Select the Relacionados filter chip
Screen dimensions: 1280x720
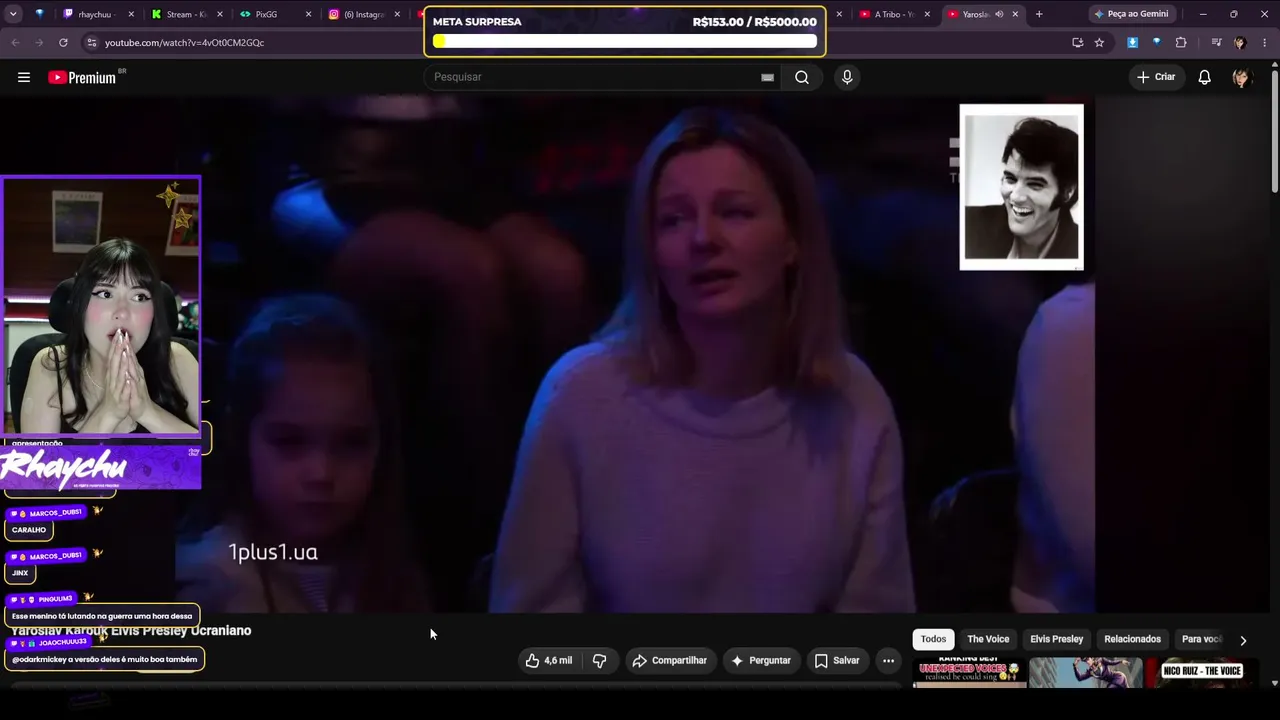[x=1132, y=639]
